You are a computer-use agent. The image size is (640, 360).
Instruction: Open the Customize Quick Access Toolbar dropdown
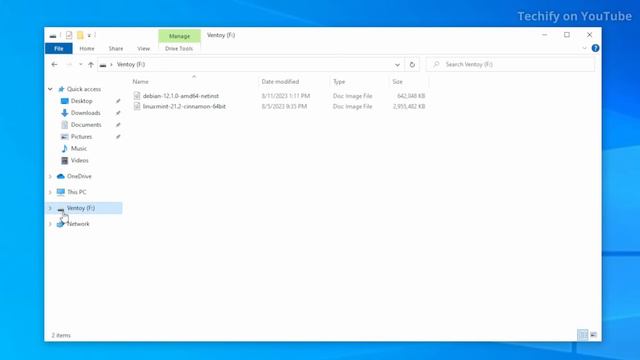click(x=89, y=36)
